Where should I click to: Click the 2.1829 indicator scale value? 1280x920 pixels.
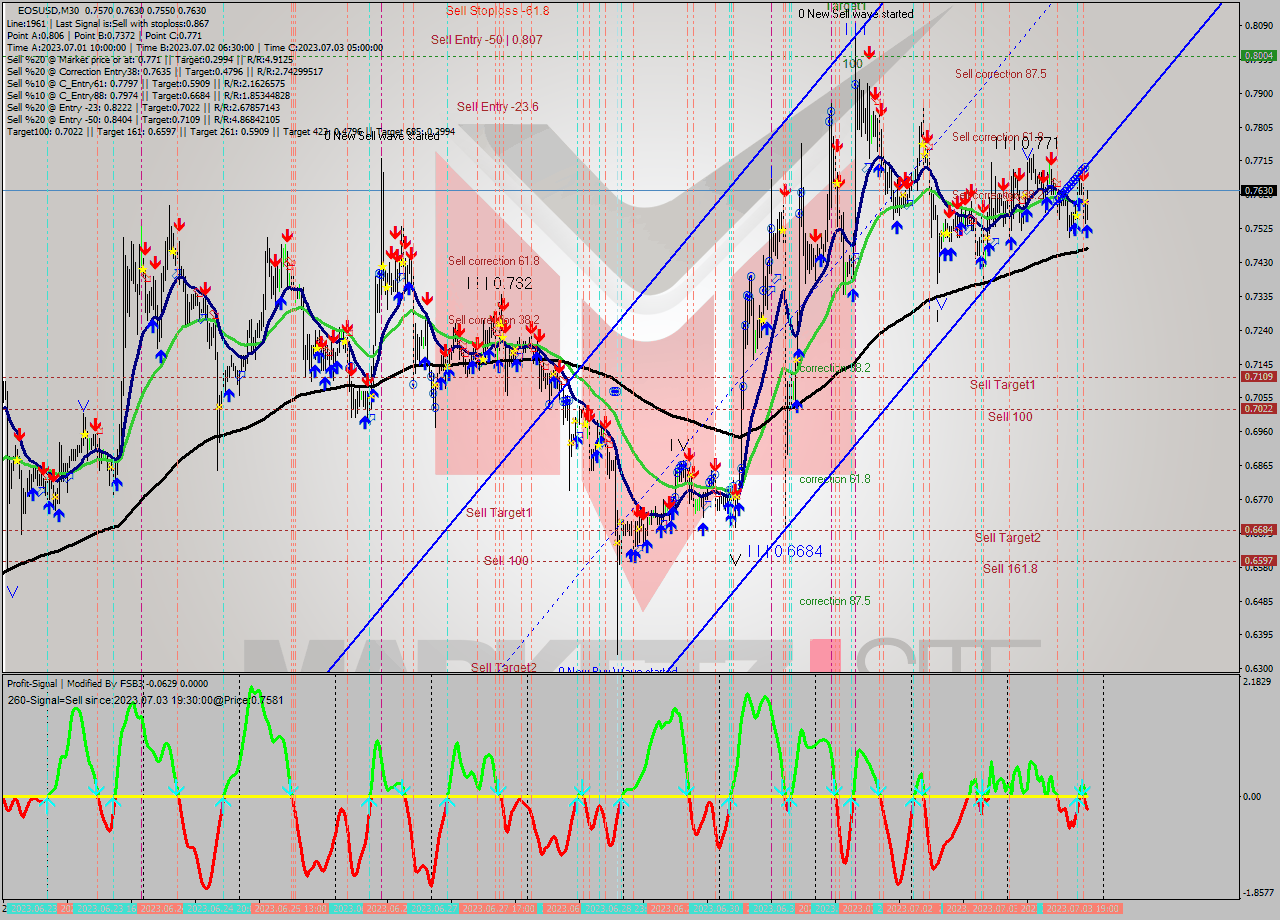pyautogui.click(x=1259, y=682)
